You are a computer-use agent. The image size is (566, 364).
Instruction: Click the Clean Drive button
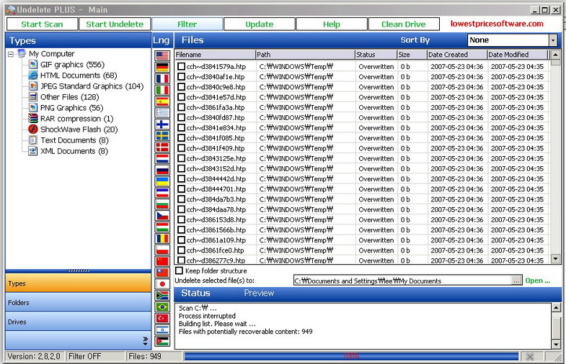tap(404, 24)
